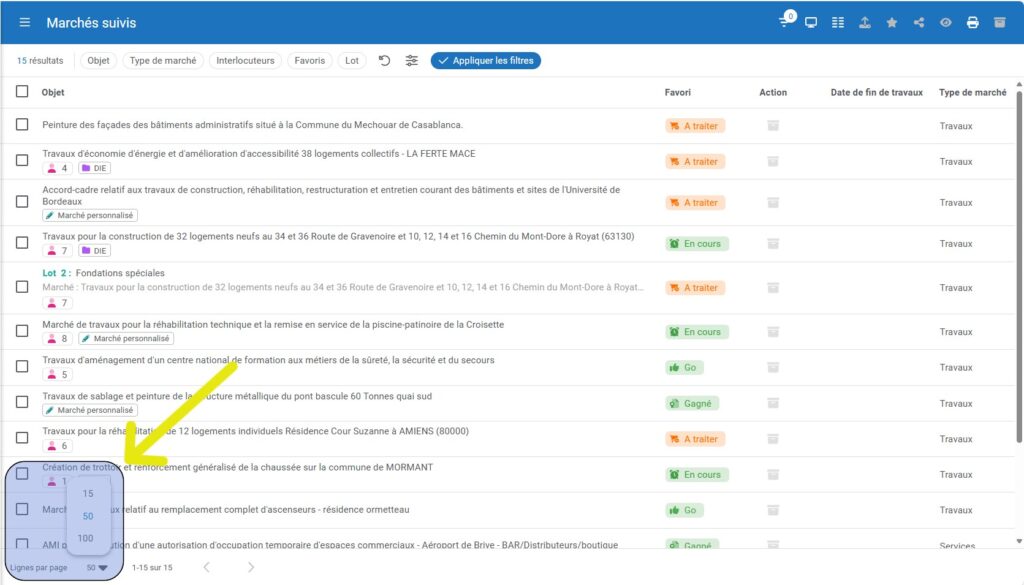The height and width of the screenshot is (585, 1024).
Task: Click the print icon in header
Action: [972, 22]
